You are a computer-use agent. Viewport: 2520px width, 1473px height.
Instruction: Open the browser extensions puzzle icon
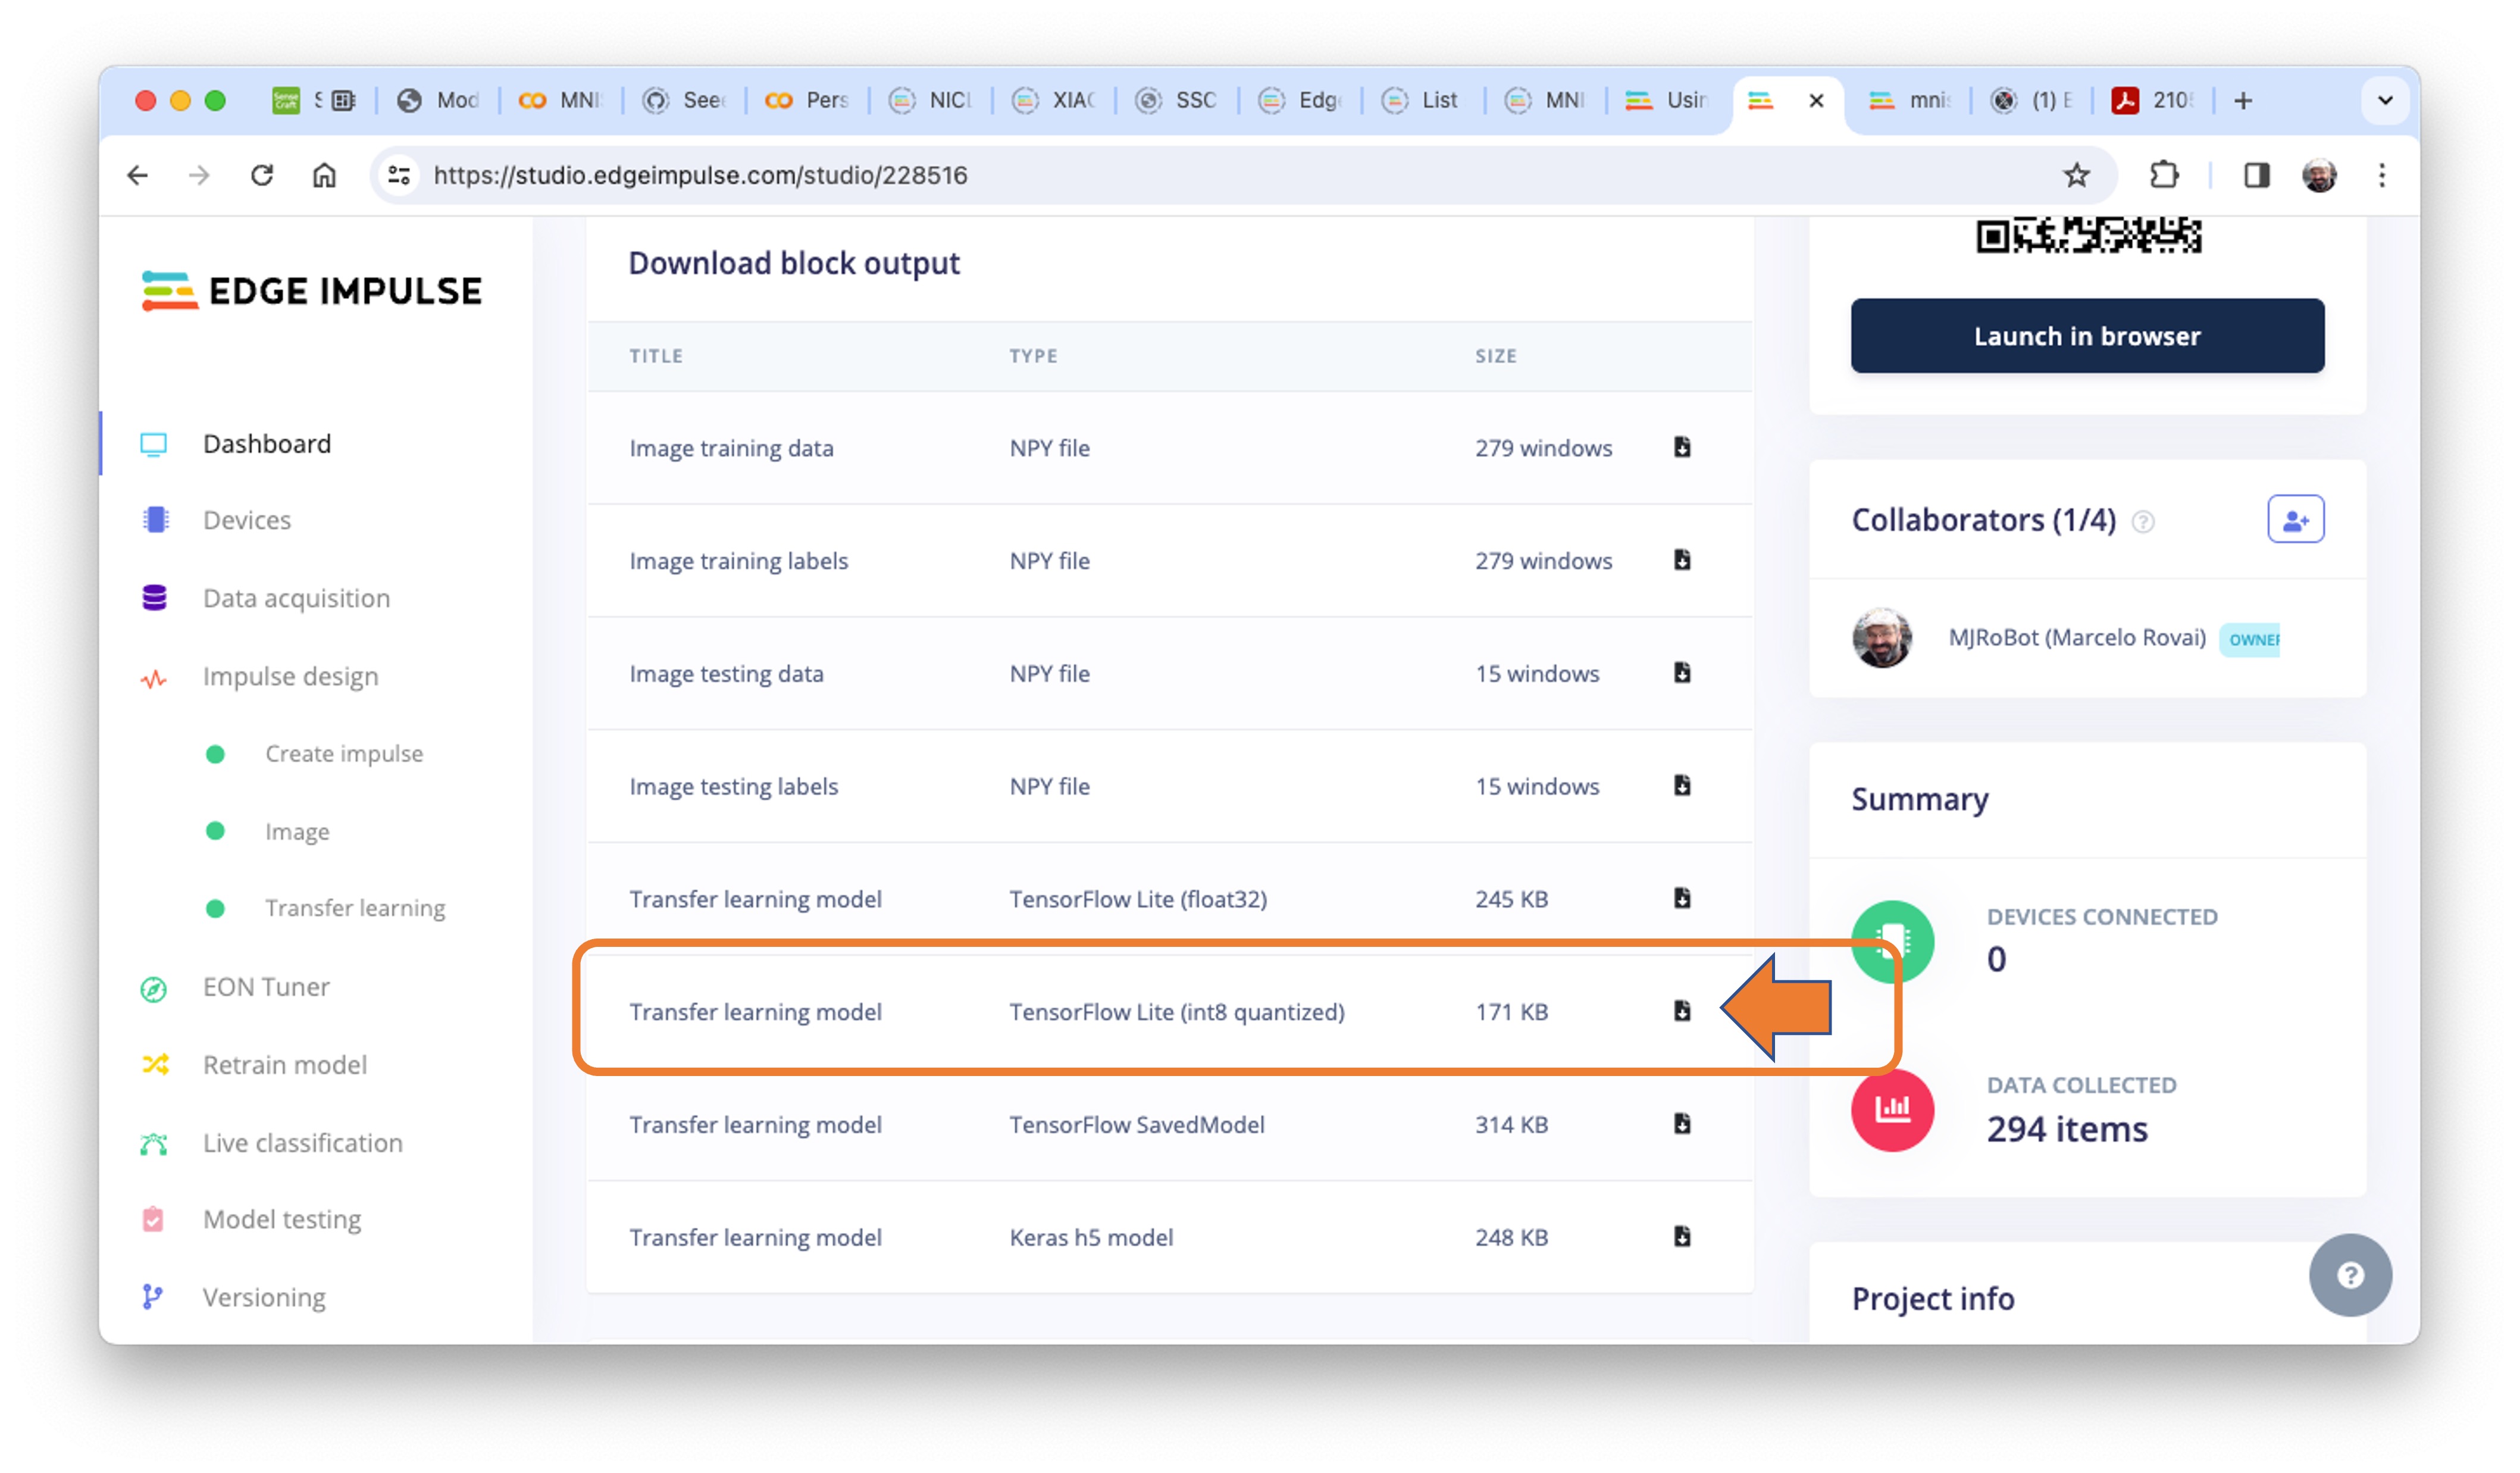coord(2164,176)
